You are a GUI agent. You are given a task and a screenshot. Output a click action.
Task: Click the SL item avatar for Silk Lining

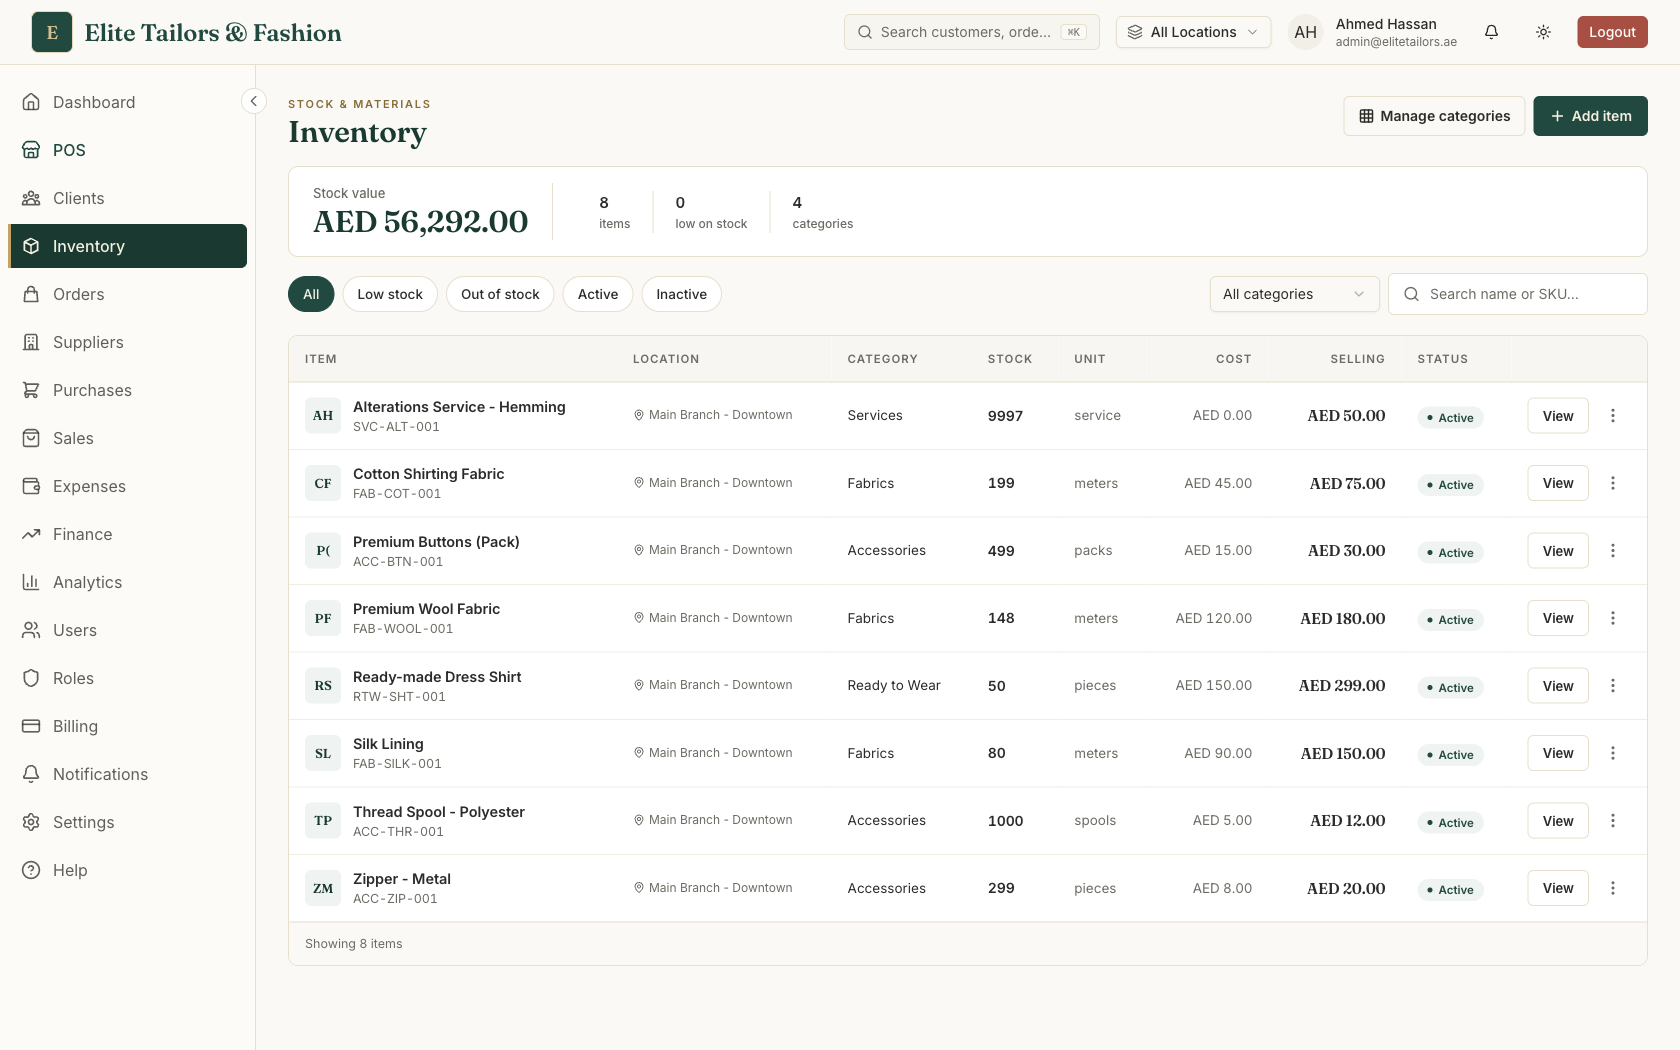[x=323, y=753]
